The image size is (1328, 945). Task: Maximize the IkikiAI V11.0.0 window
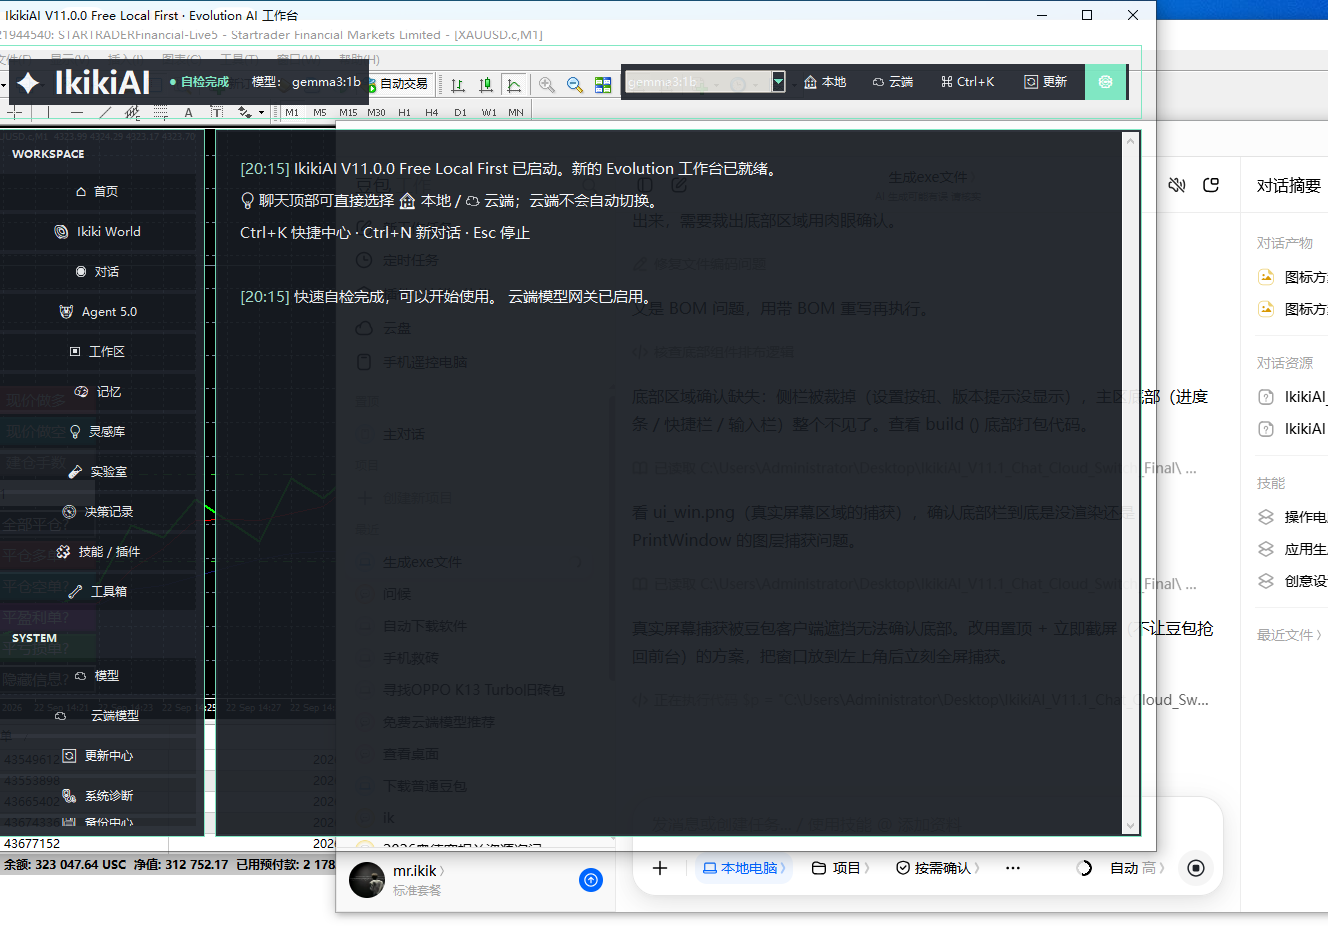pos(1087,15)
